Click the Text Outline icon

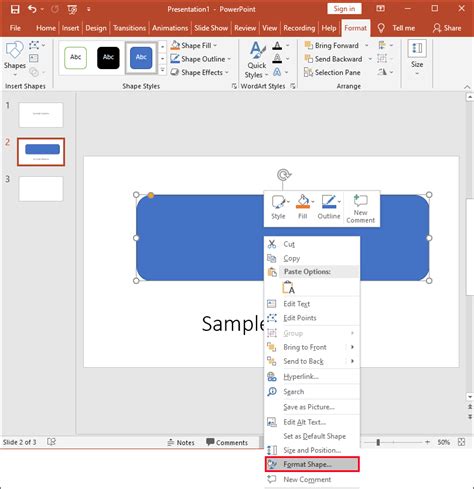coord(277,59)
